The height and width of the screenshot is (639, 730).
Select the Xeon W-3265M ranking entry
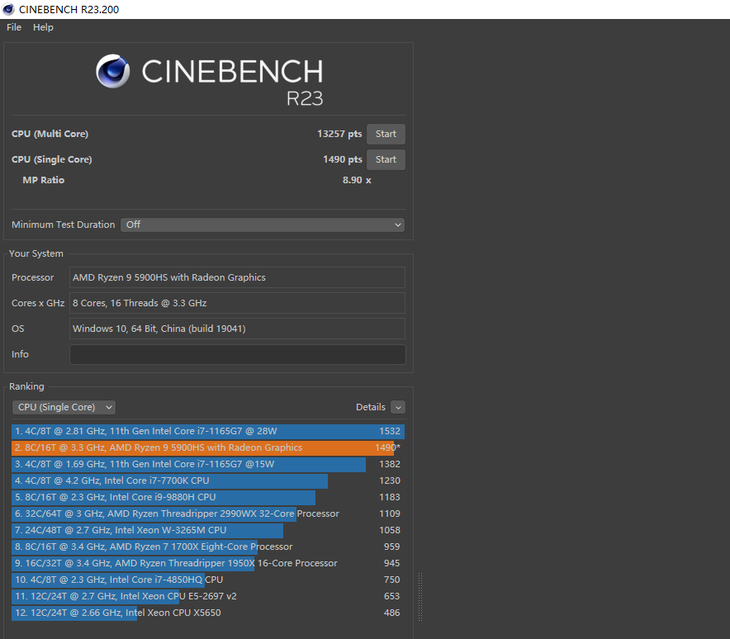tap(150, 530)
